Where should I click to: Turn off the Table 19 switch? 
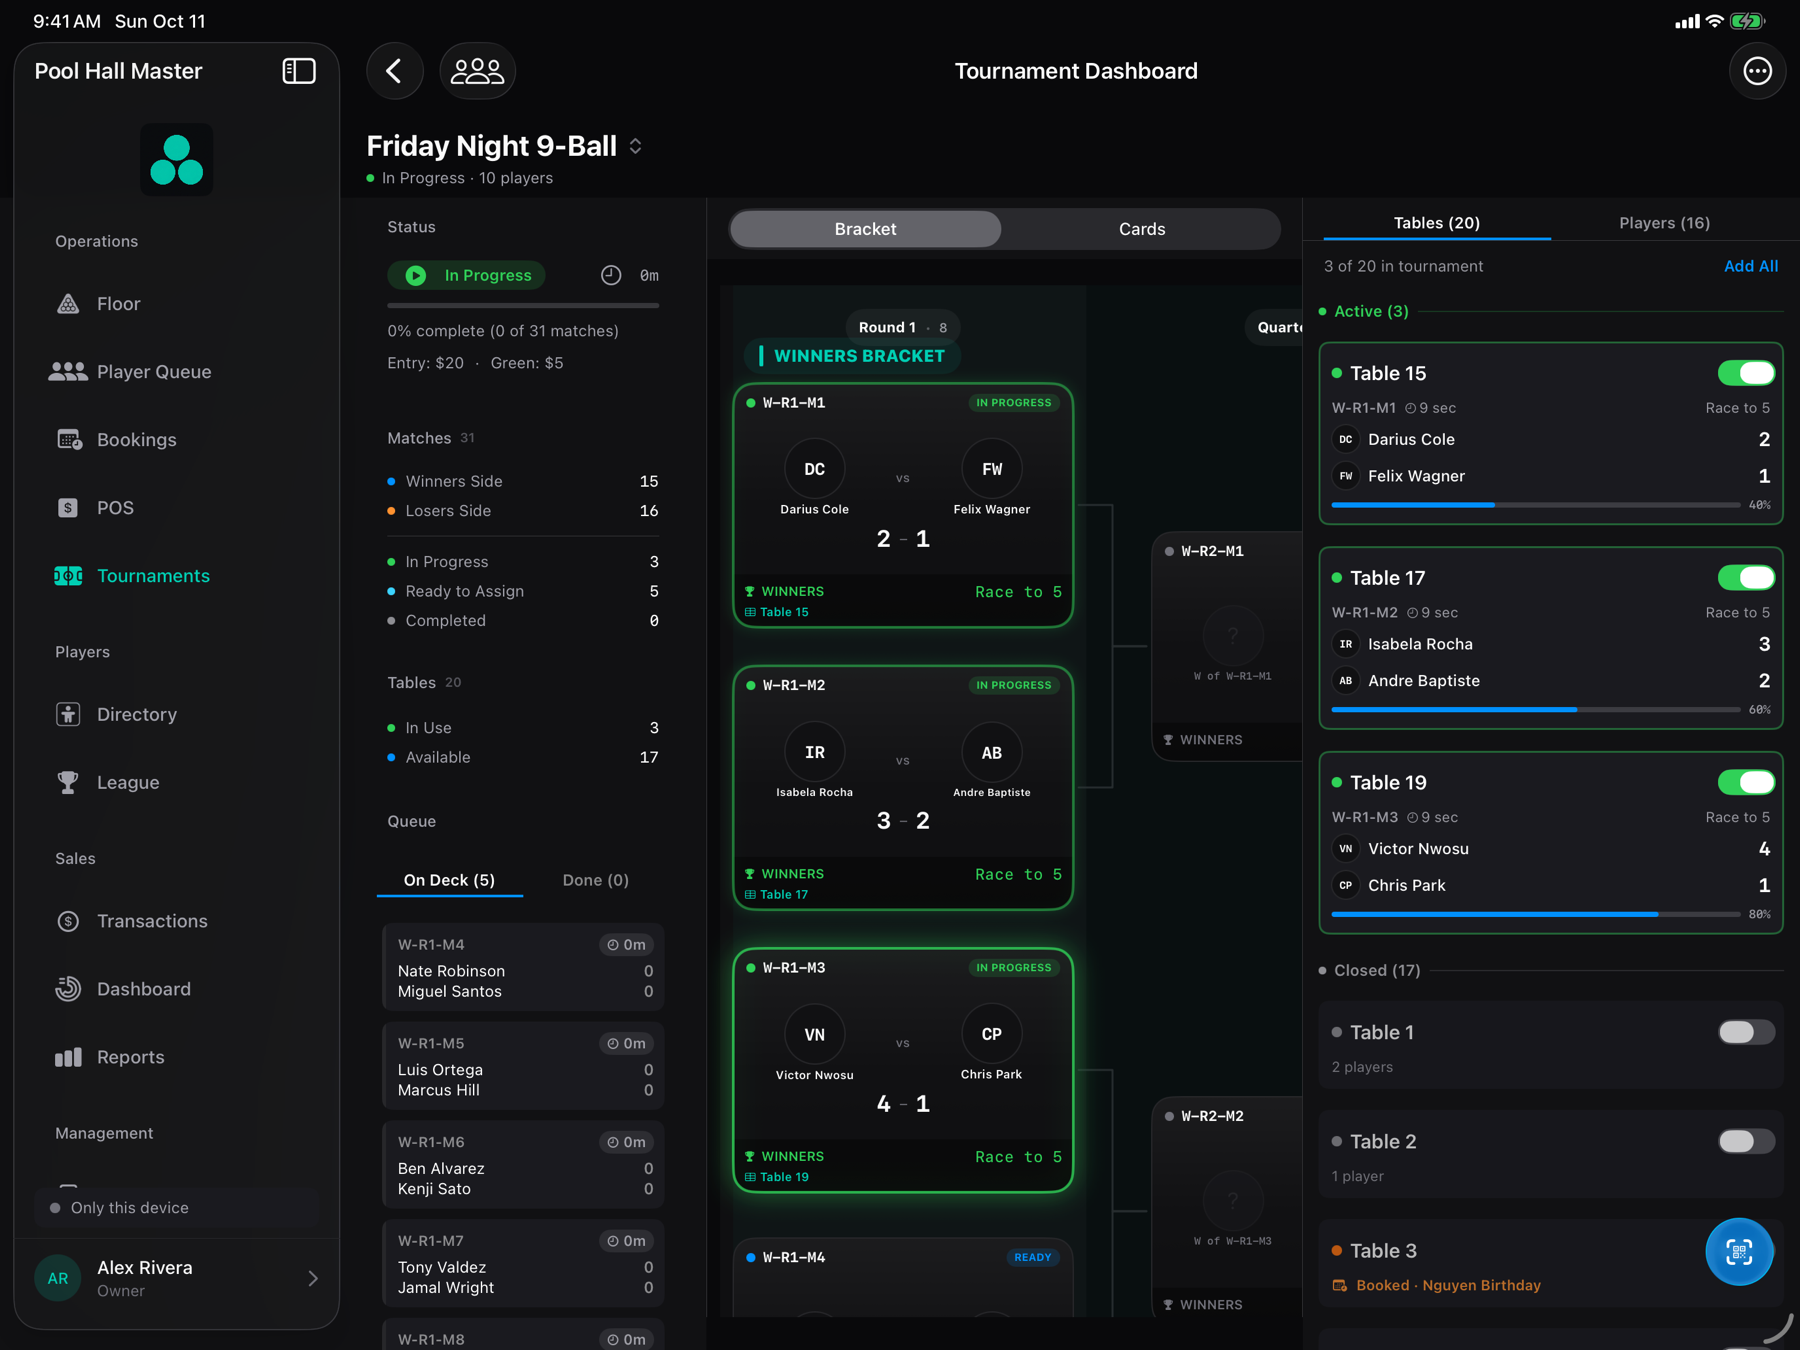(1746, 782)
